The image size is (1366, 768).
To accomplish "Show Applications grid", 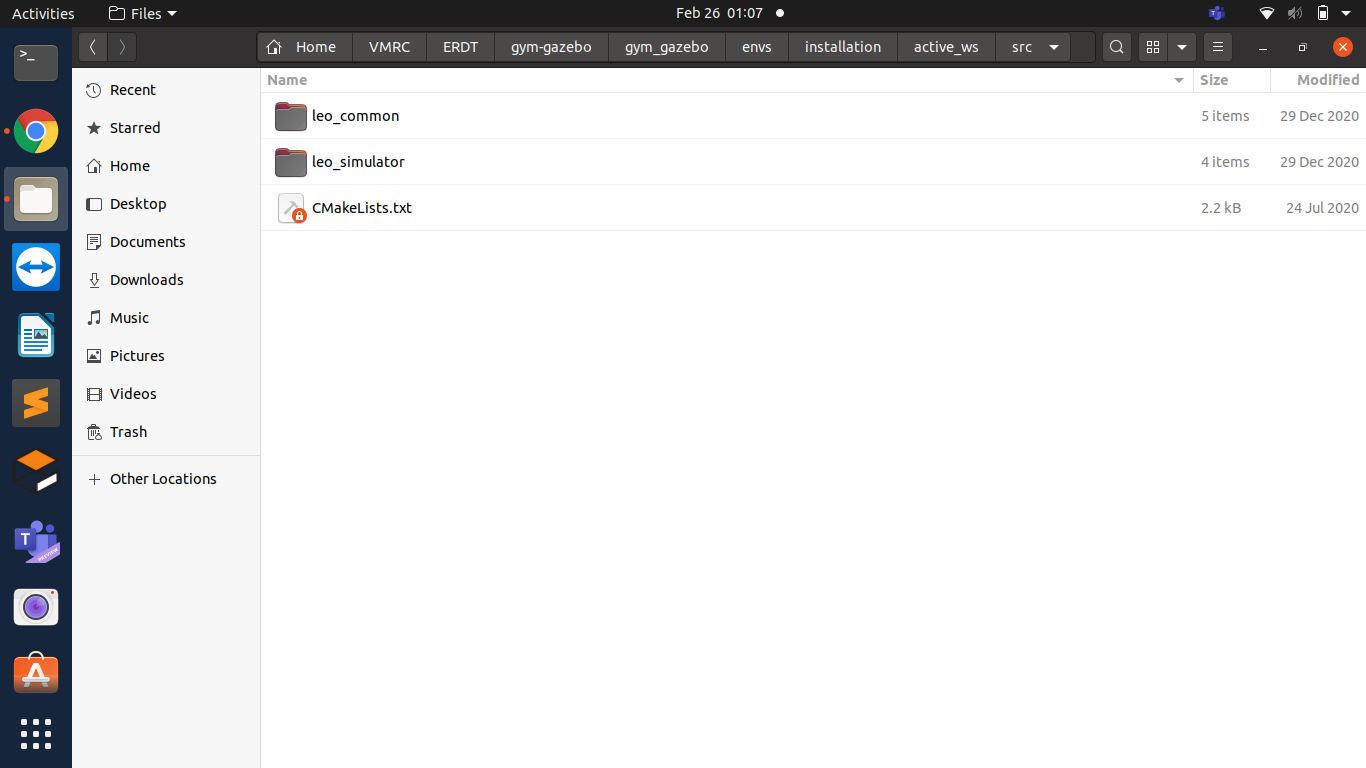I will click(x=36, y=733).
